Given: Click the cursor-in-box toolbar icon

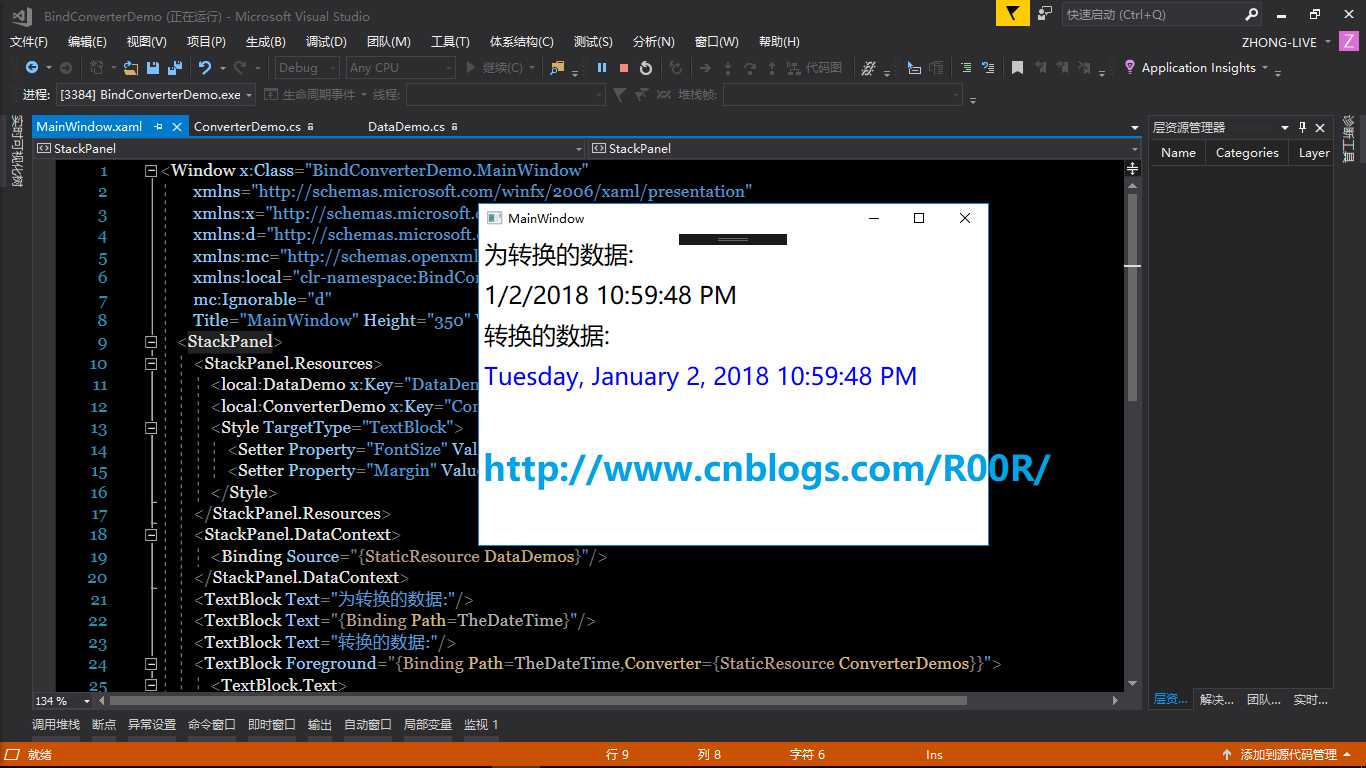Looking at the screenshot, I should (x=914, y=68).
